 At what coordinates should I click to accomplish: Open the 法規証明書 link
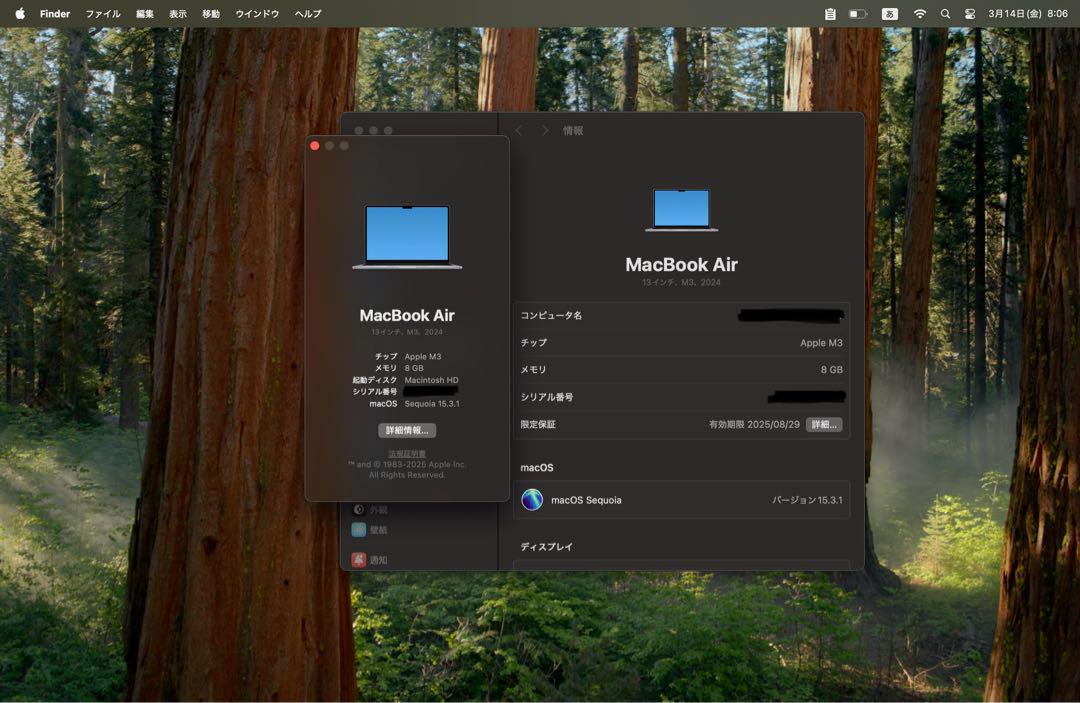(407, 454)
